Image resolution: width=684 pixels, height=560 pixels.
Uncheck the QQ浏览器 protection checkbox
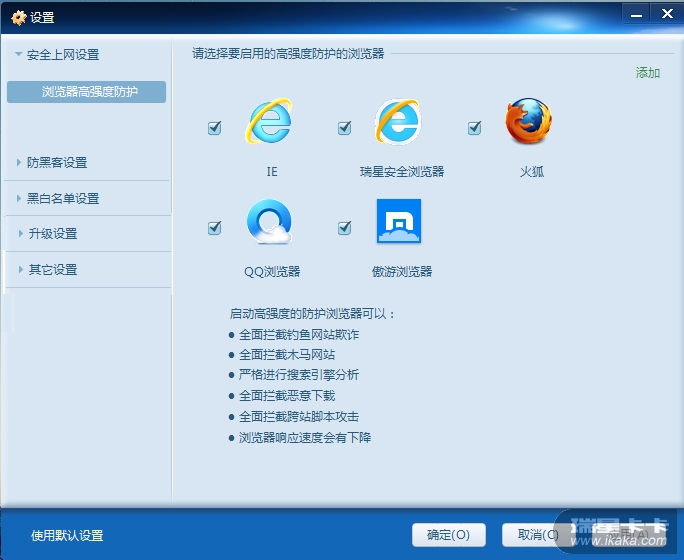(214, 228)
